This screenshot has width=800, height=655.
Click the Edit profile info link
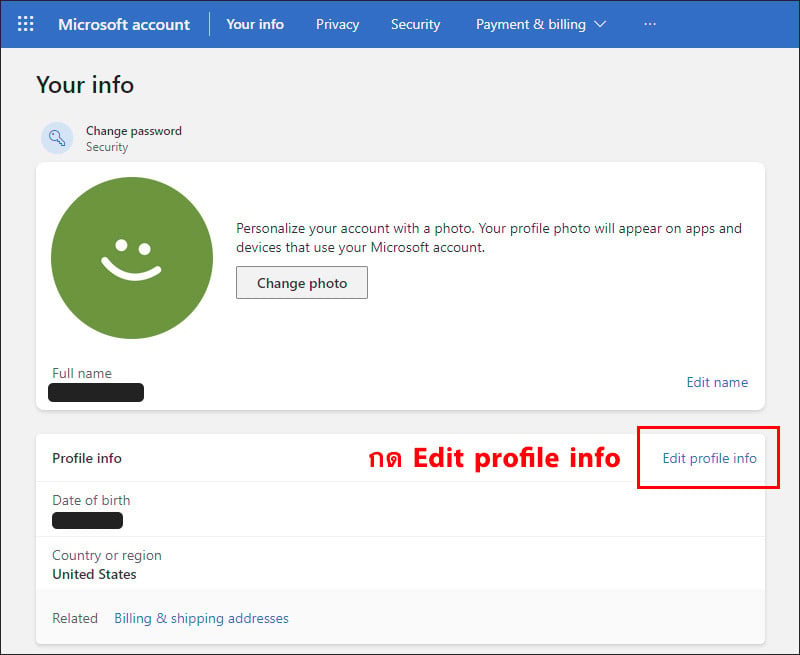tap(709, 458)
